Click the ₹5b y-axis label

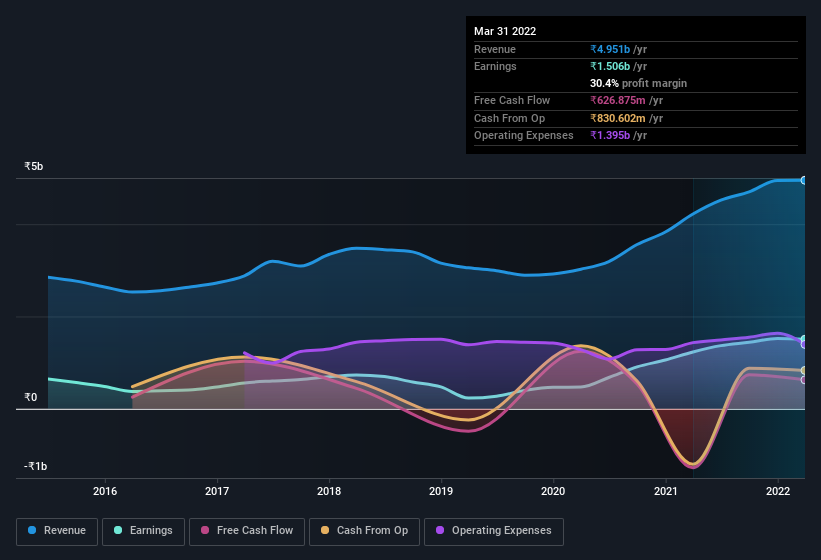34,166
